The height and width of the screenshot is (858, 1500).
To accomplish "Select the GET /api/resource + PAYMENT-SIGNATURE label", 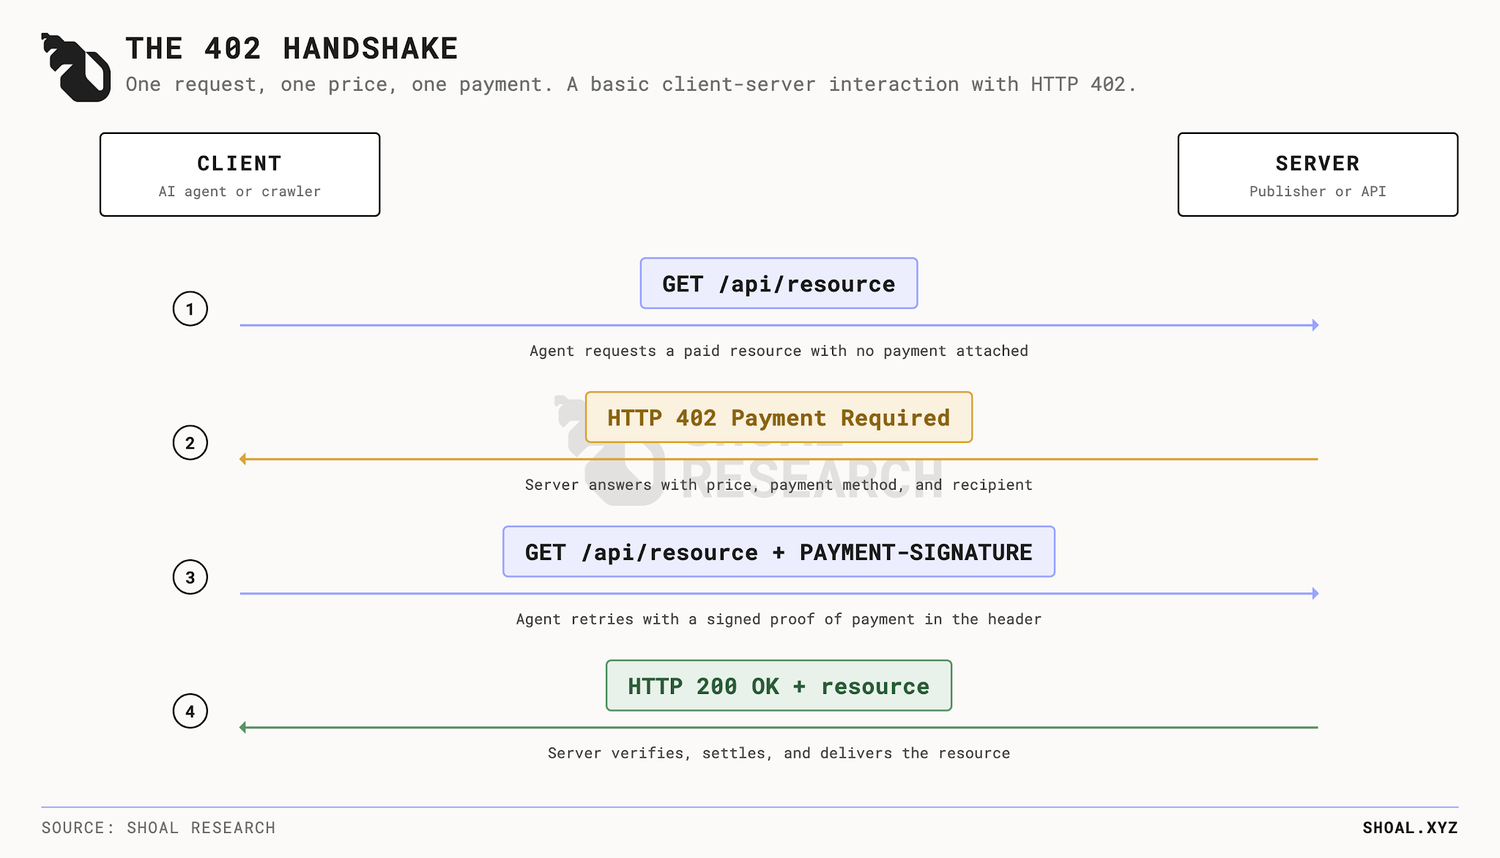I will coord(779,551).
